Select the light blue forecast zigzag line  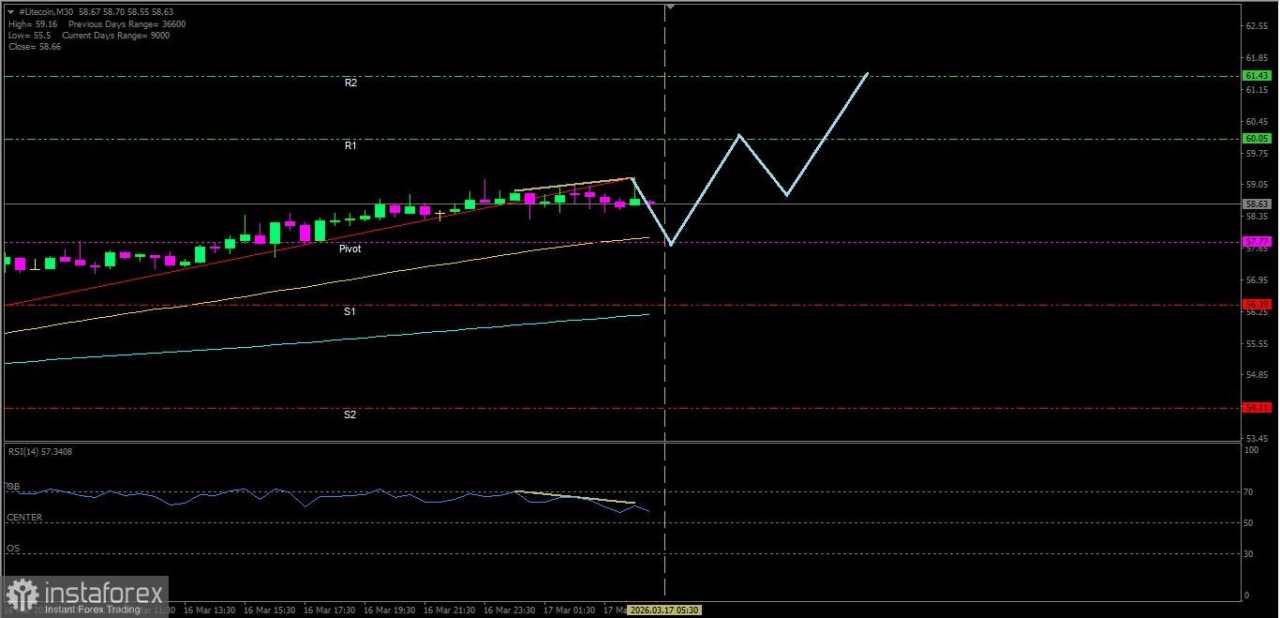click(740, 135)
